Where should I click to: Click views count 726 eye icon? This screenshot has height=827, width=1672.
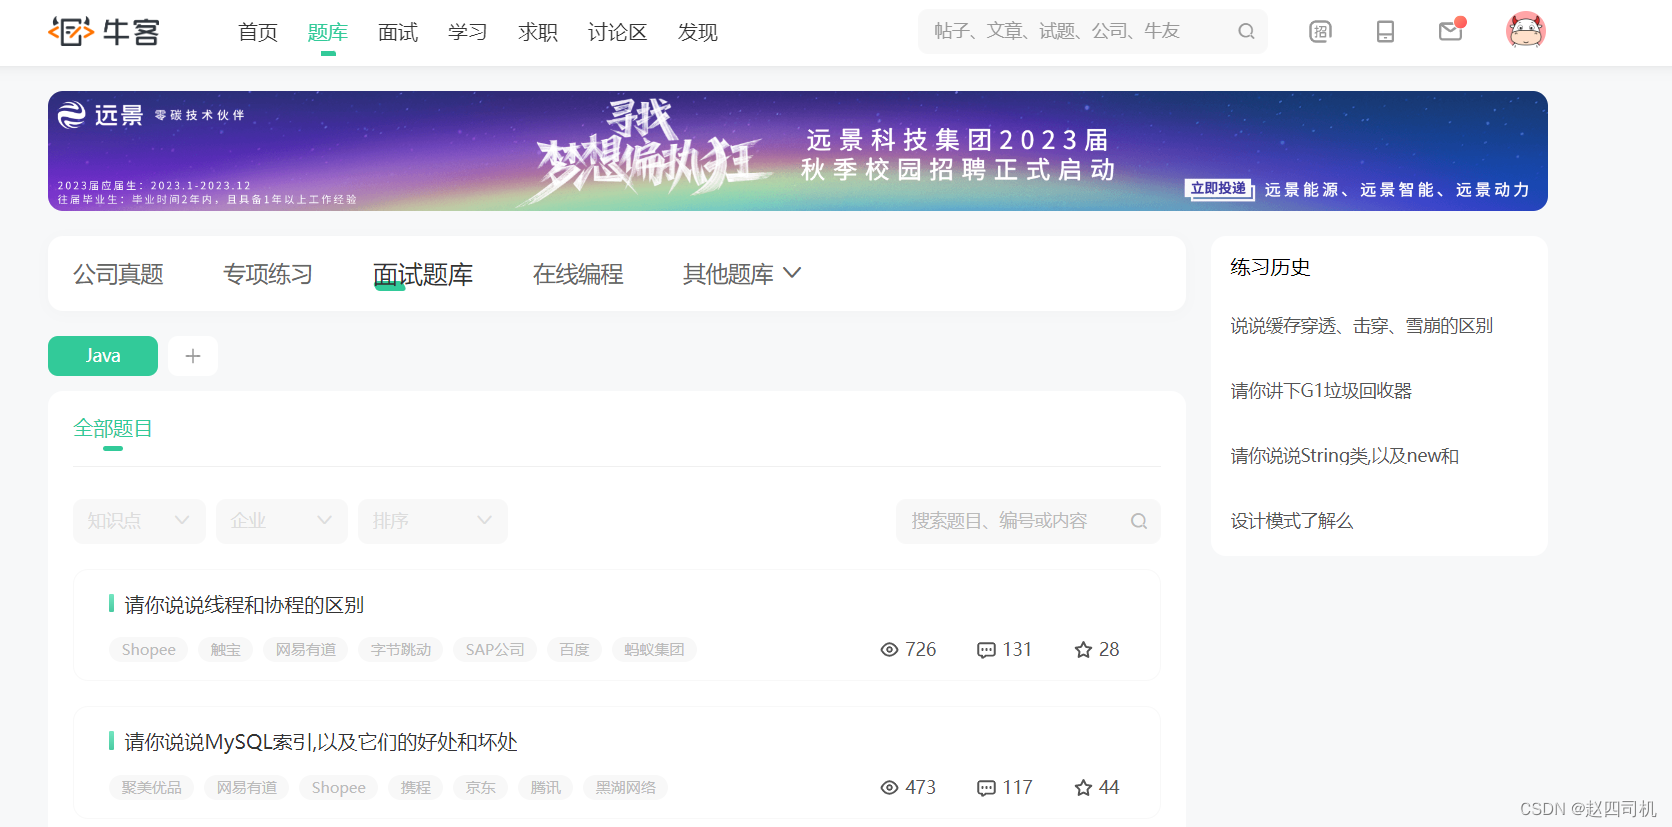tap(889, 650)
